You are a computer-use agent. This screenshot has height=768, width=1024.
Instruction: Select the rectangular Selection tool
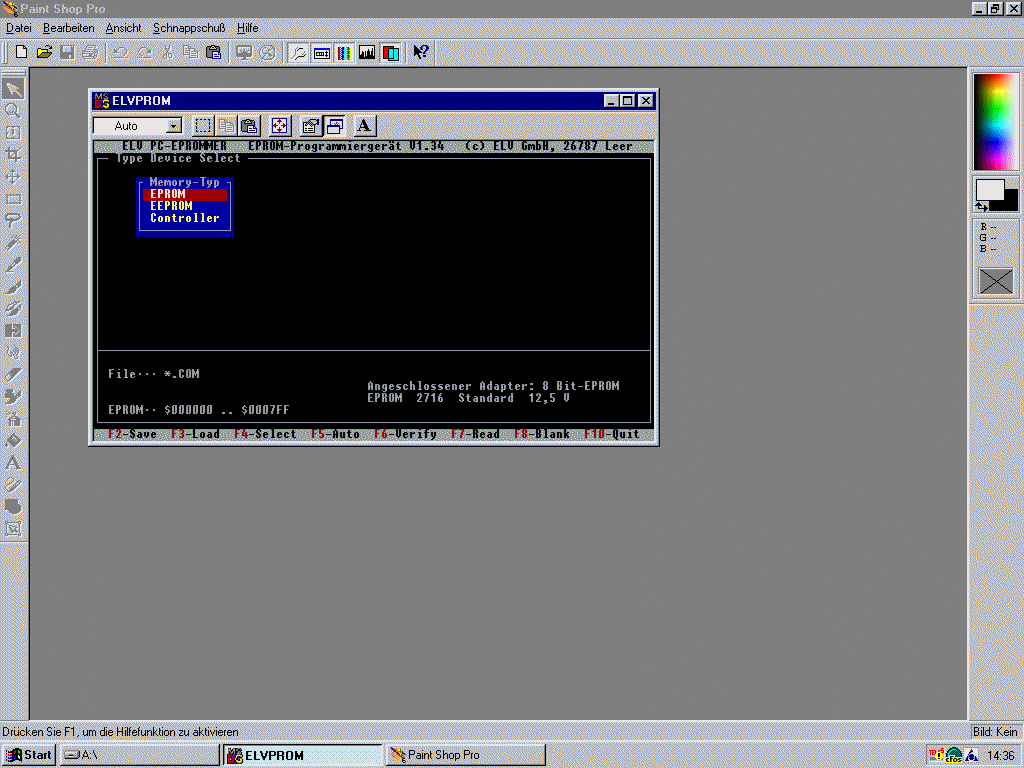[x=13, y=199]
